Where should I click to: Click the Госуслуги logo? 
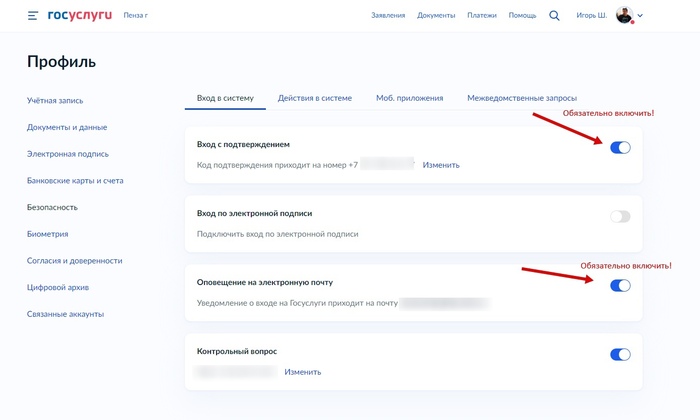pyautogui.click(x=80, y=15)
